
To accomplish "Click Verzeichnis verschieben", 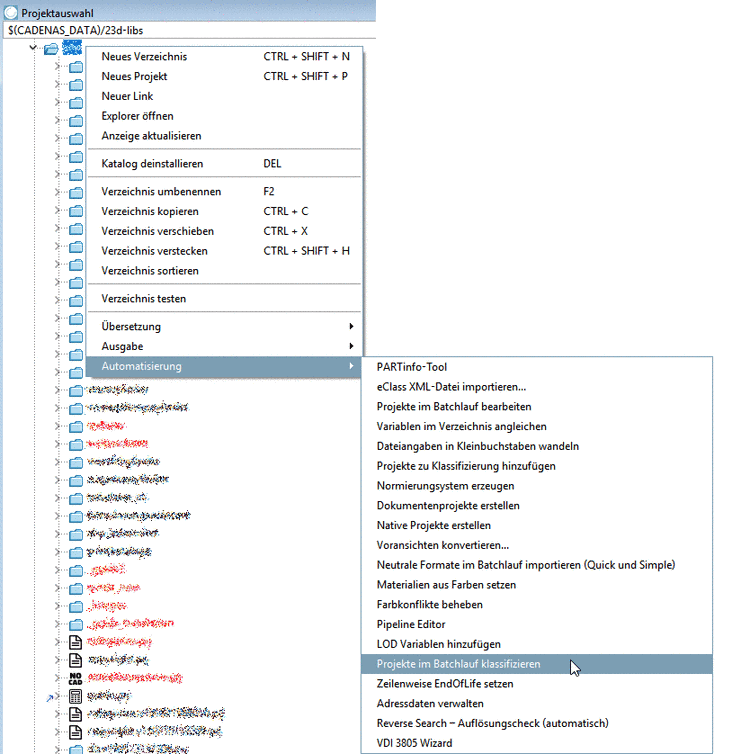I will [x=224, y=231].
